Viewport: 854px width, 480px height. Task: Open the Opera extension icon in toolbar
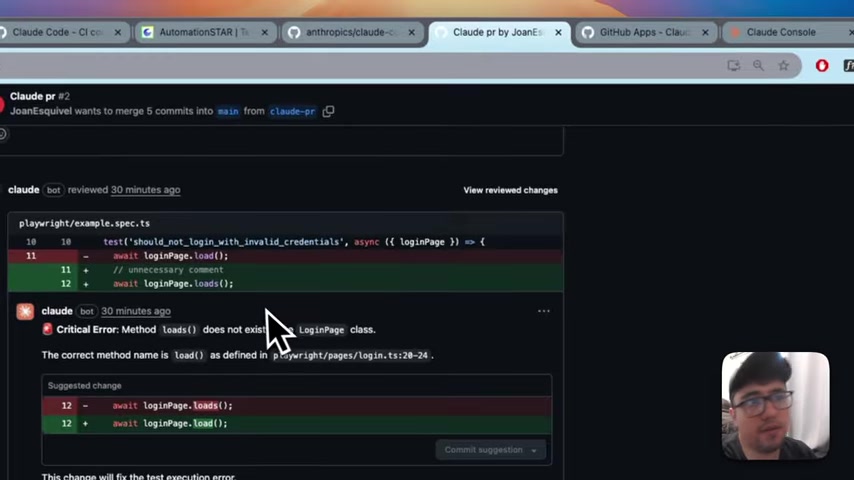[822, 66]
